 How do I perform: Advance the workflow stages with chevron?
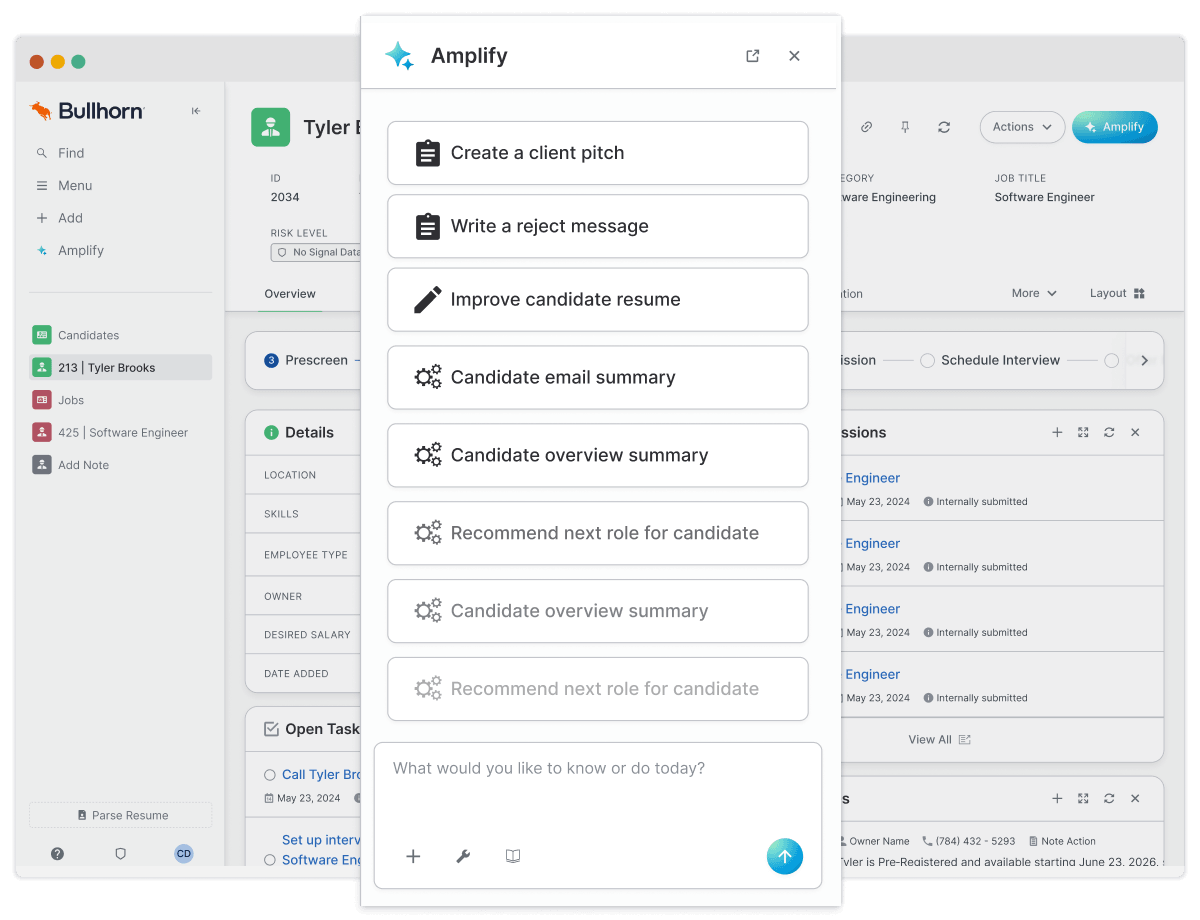(1145, 360)
